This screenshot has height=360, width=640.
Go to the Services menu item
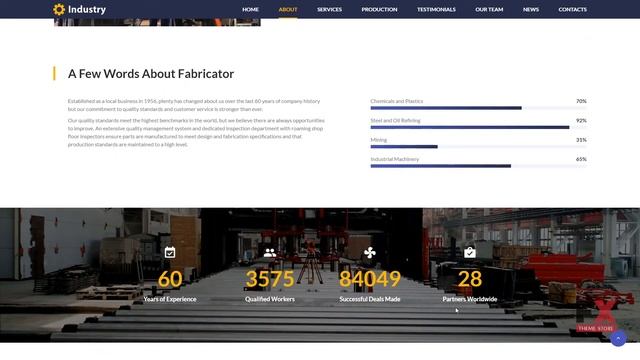[329, 9]
